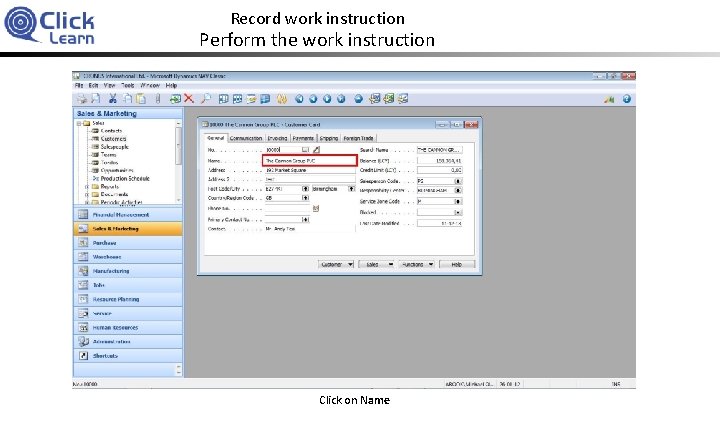Click the Human Resources menu icon
Screen dimensions: 720x437
83,327
